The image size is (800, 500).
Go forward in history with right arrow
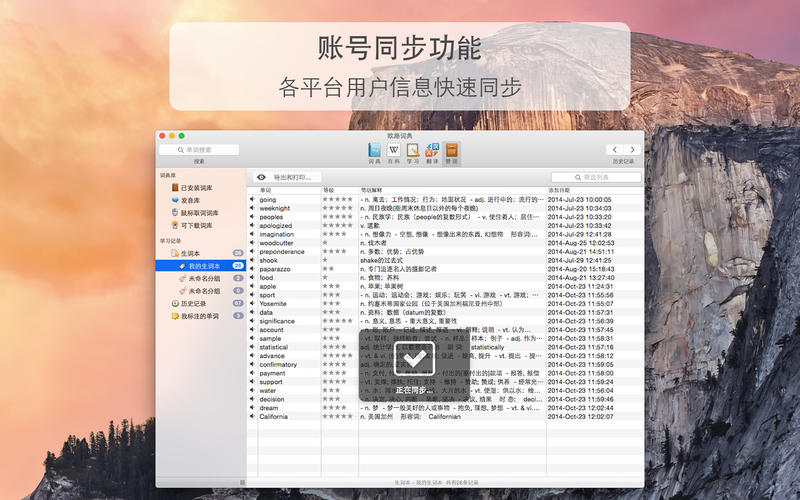click(633, 149)
